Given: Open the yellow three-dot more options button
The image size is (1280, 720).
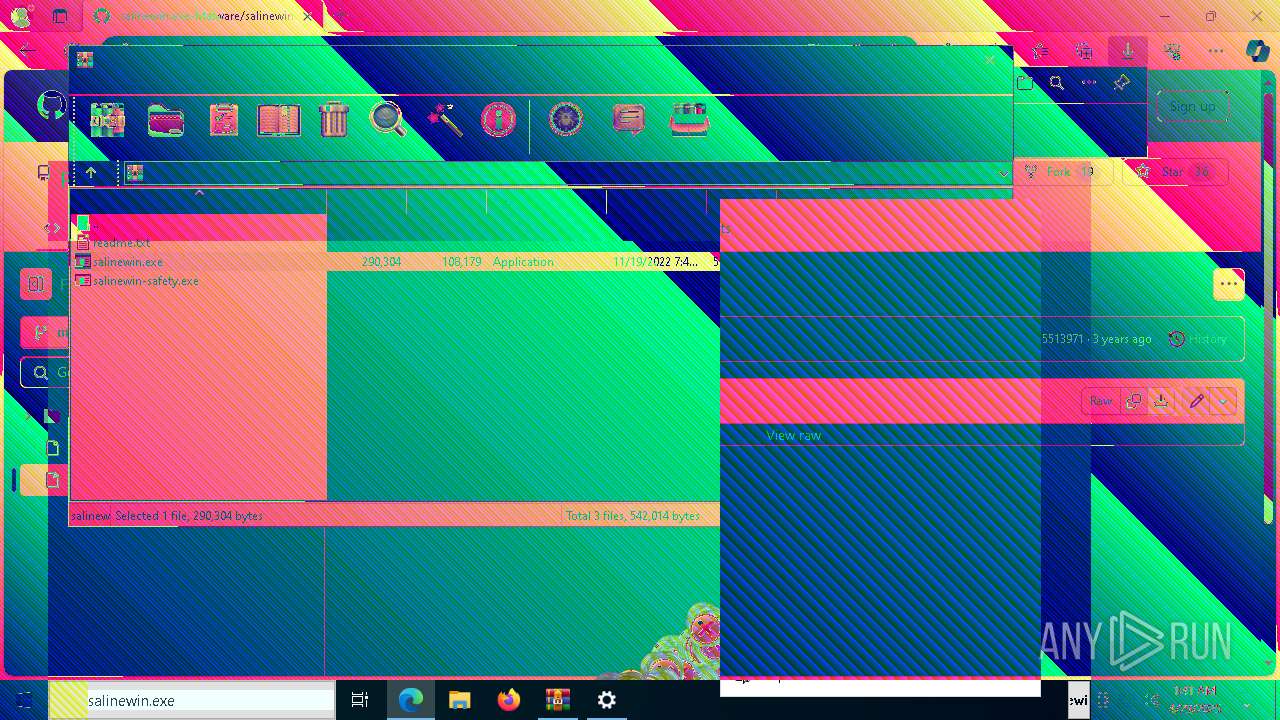Looking at the screenshot, I should pyautogui.click(x=1229, y=284).
